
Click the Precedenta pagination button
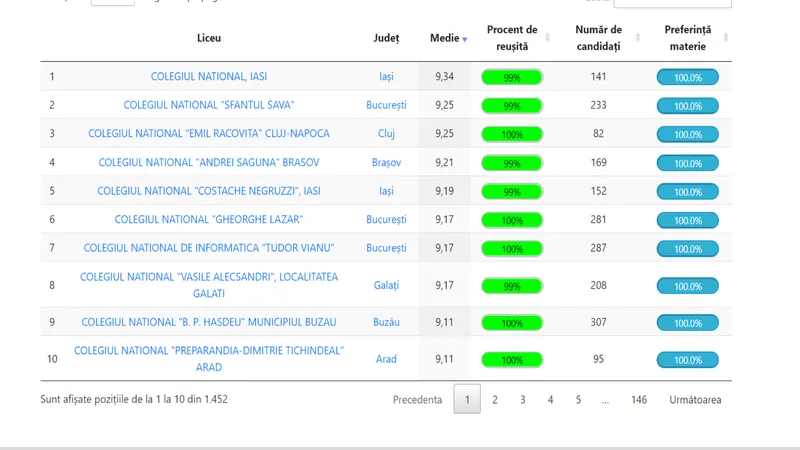pyautogui.click(x=417, y=400)
